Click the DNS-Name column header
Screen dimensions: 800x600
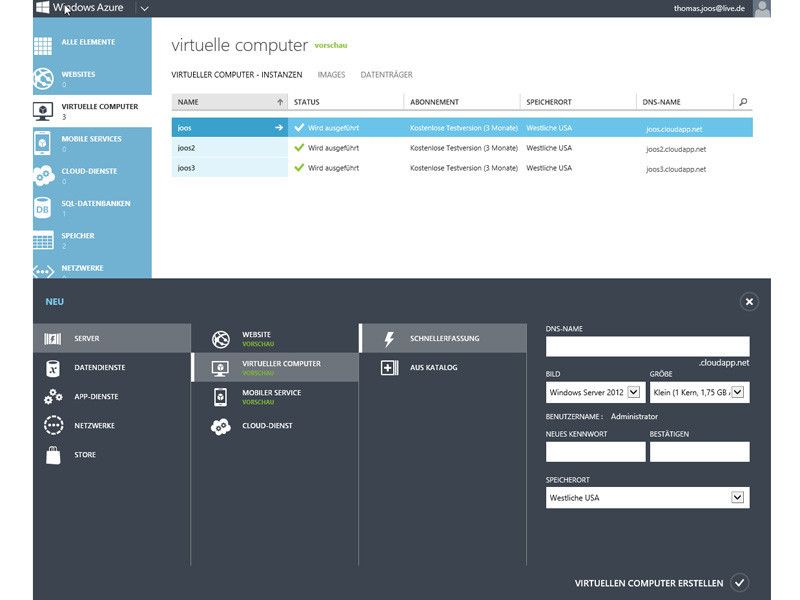(661, 102)
